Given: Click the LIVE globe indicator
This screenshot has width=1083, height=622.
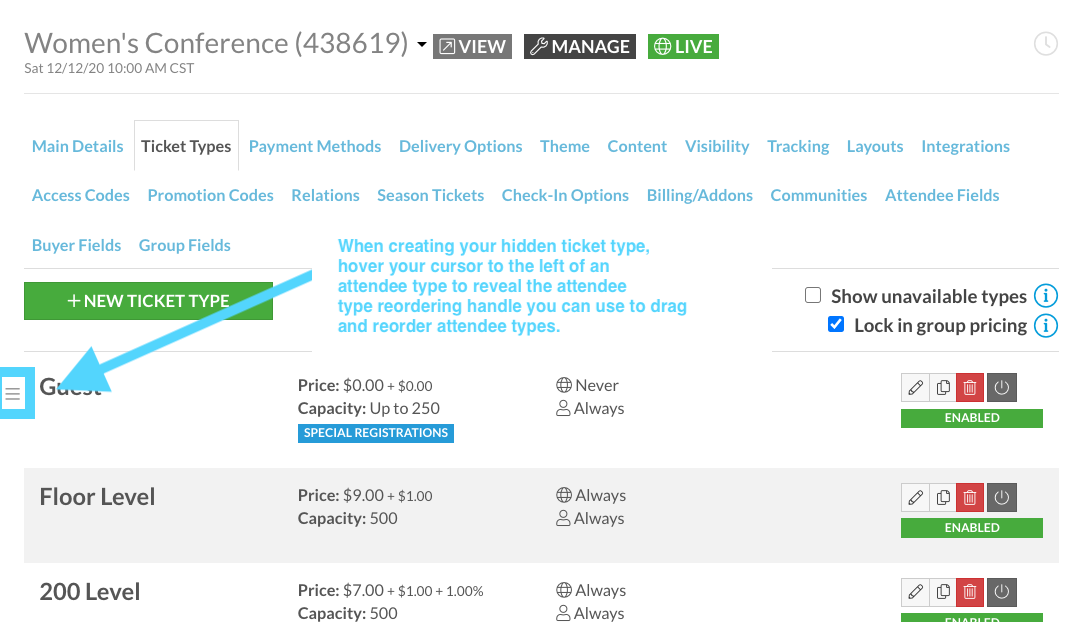Looking at the screenshot, I should pos(683,46).
